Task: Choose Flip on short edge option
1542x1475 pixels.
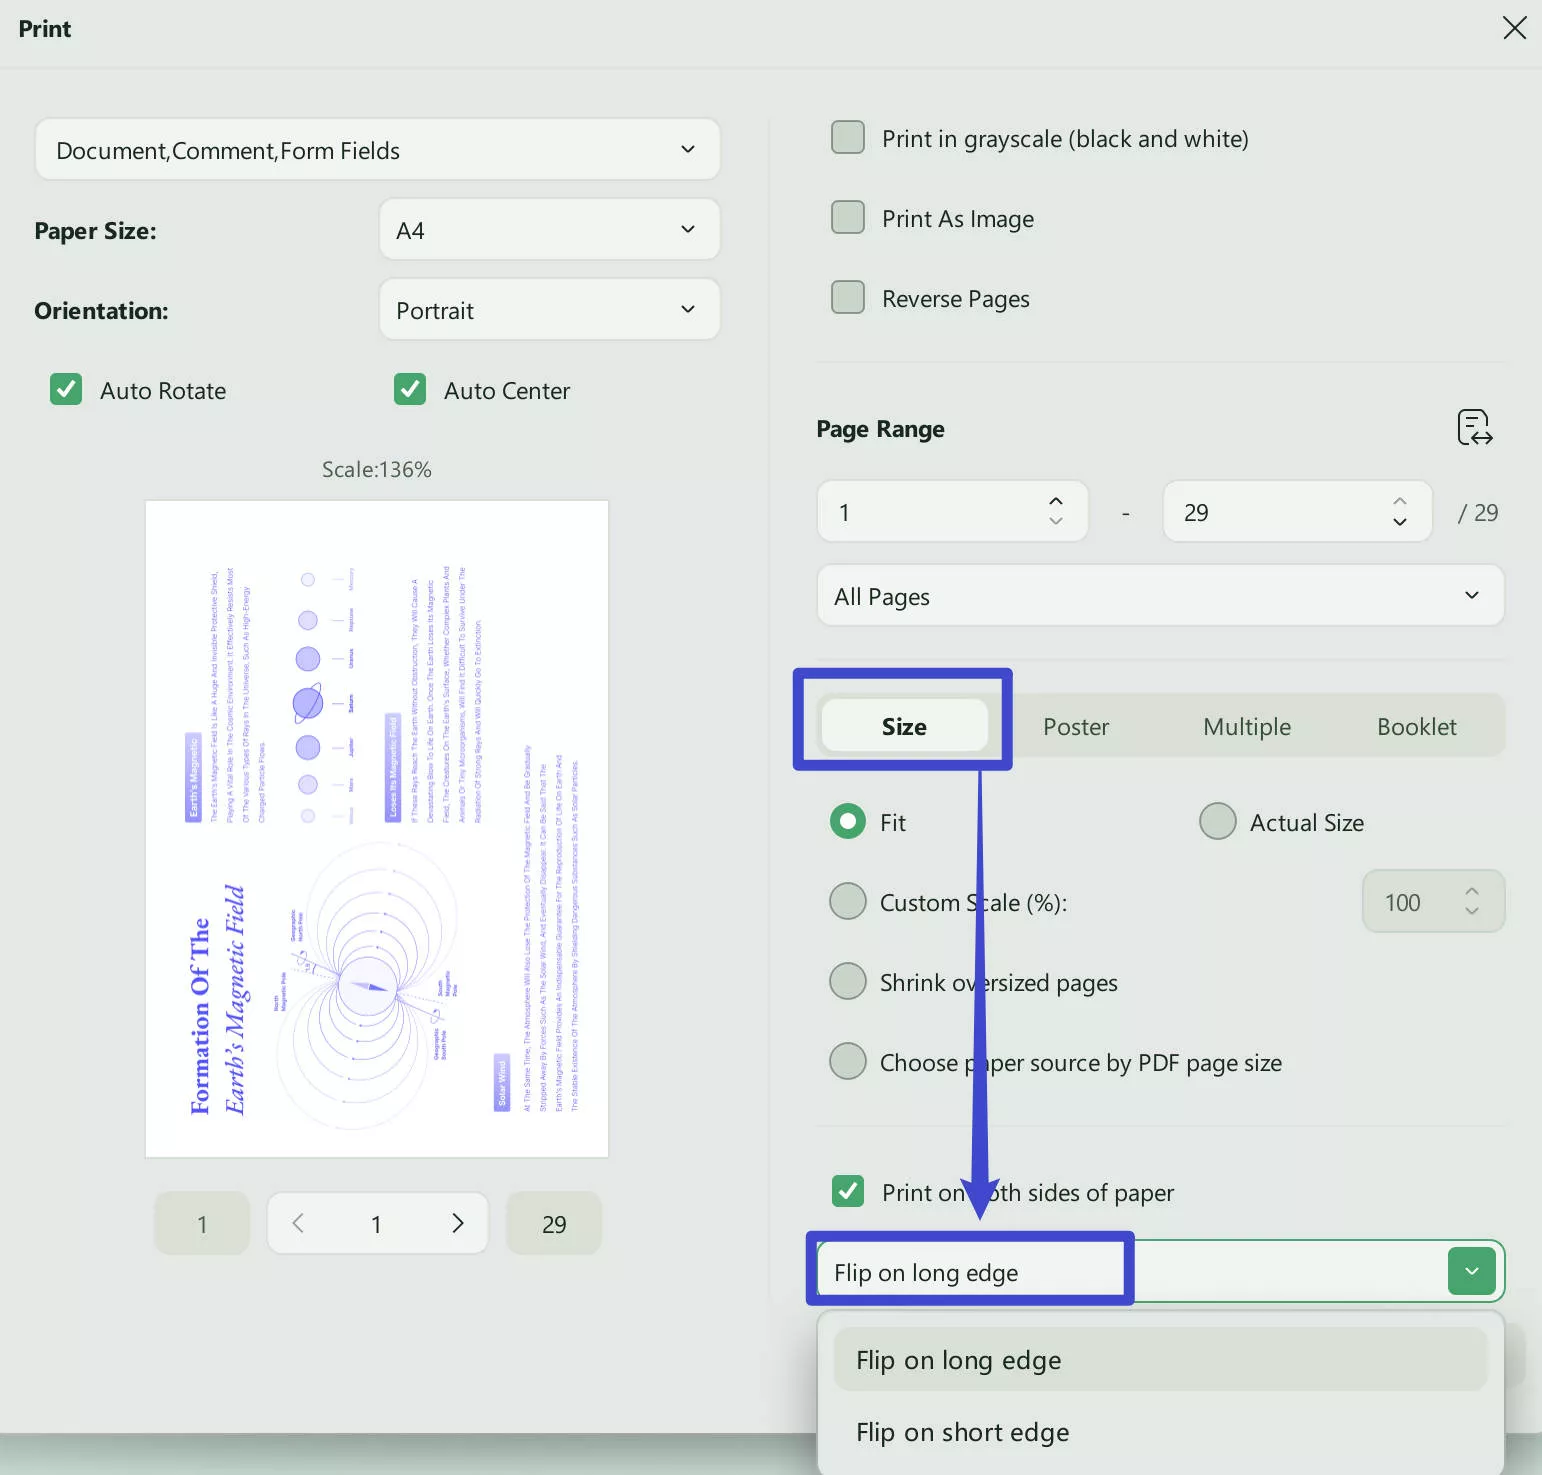Action: click(962, 1432)
